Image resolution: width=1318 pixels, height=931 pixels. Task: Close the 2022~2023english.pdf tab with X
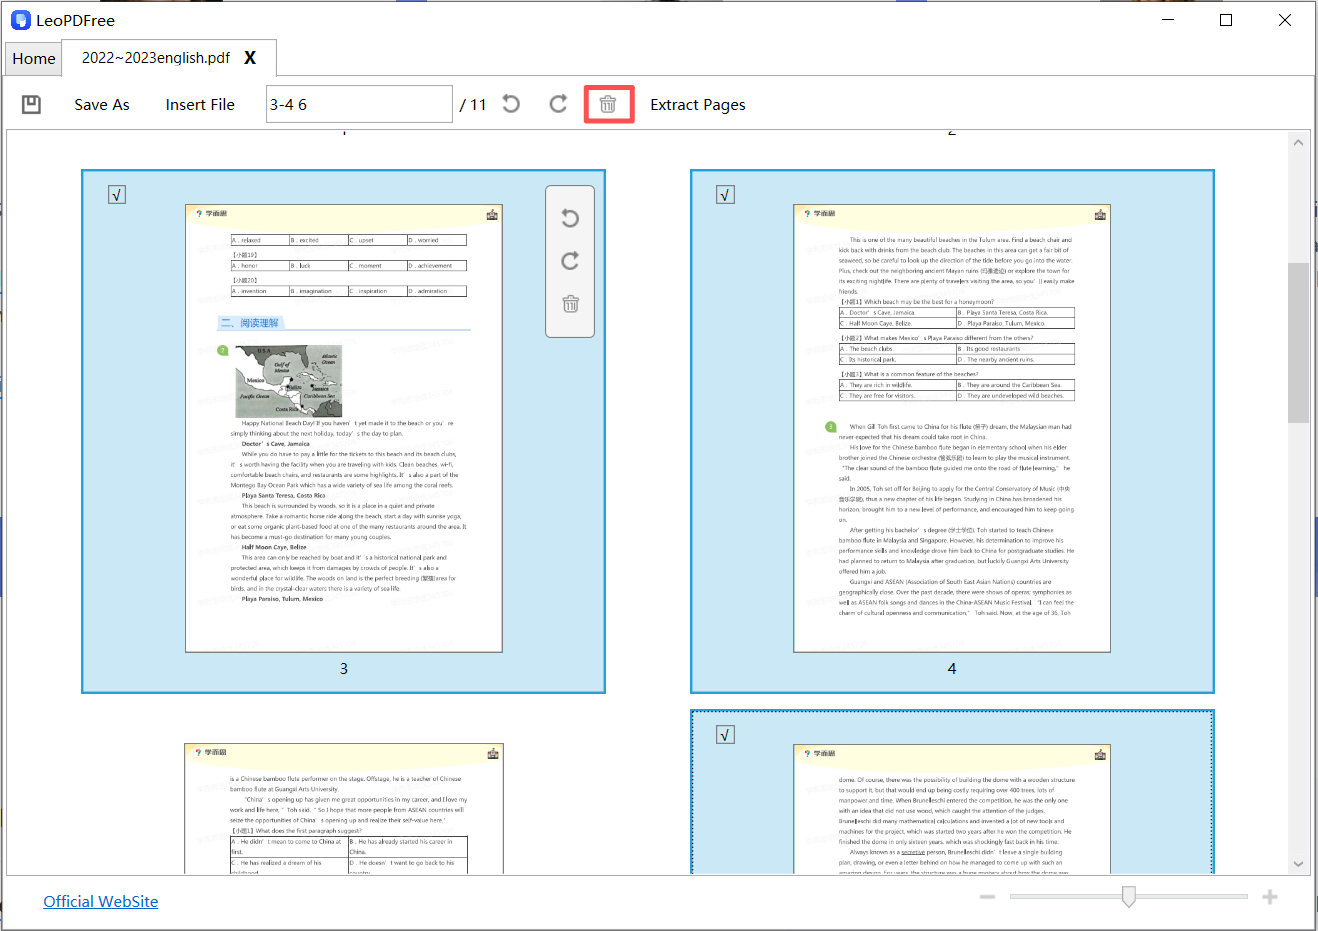tap(250, 58)
